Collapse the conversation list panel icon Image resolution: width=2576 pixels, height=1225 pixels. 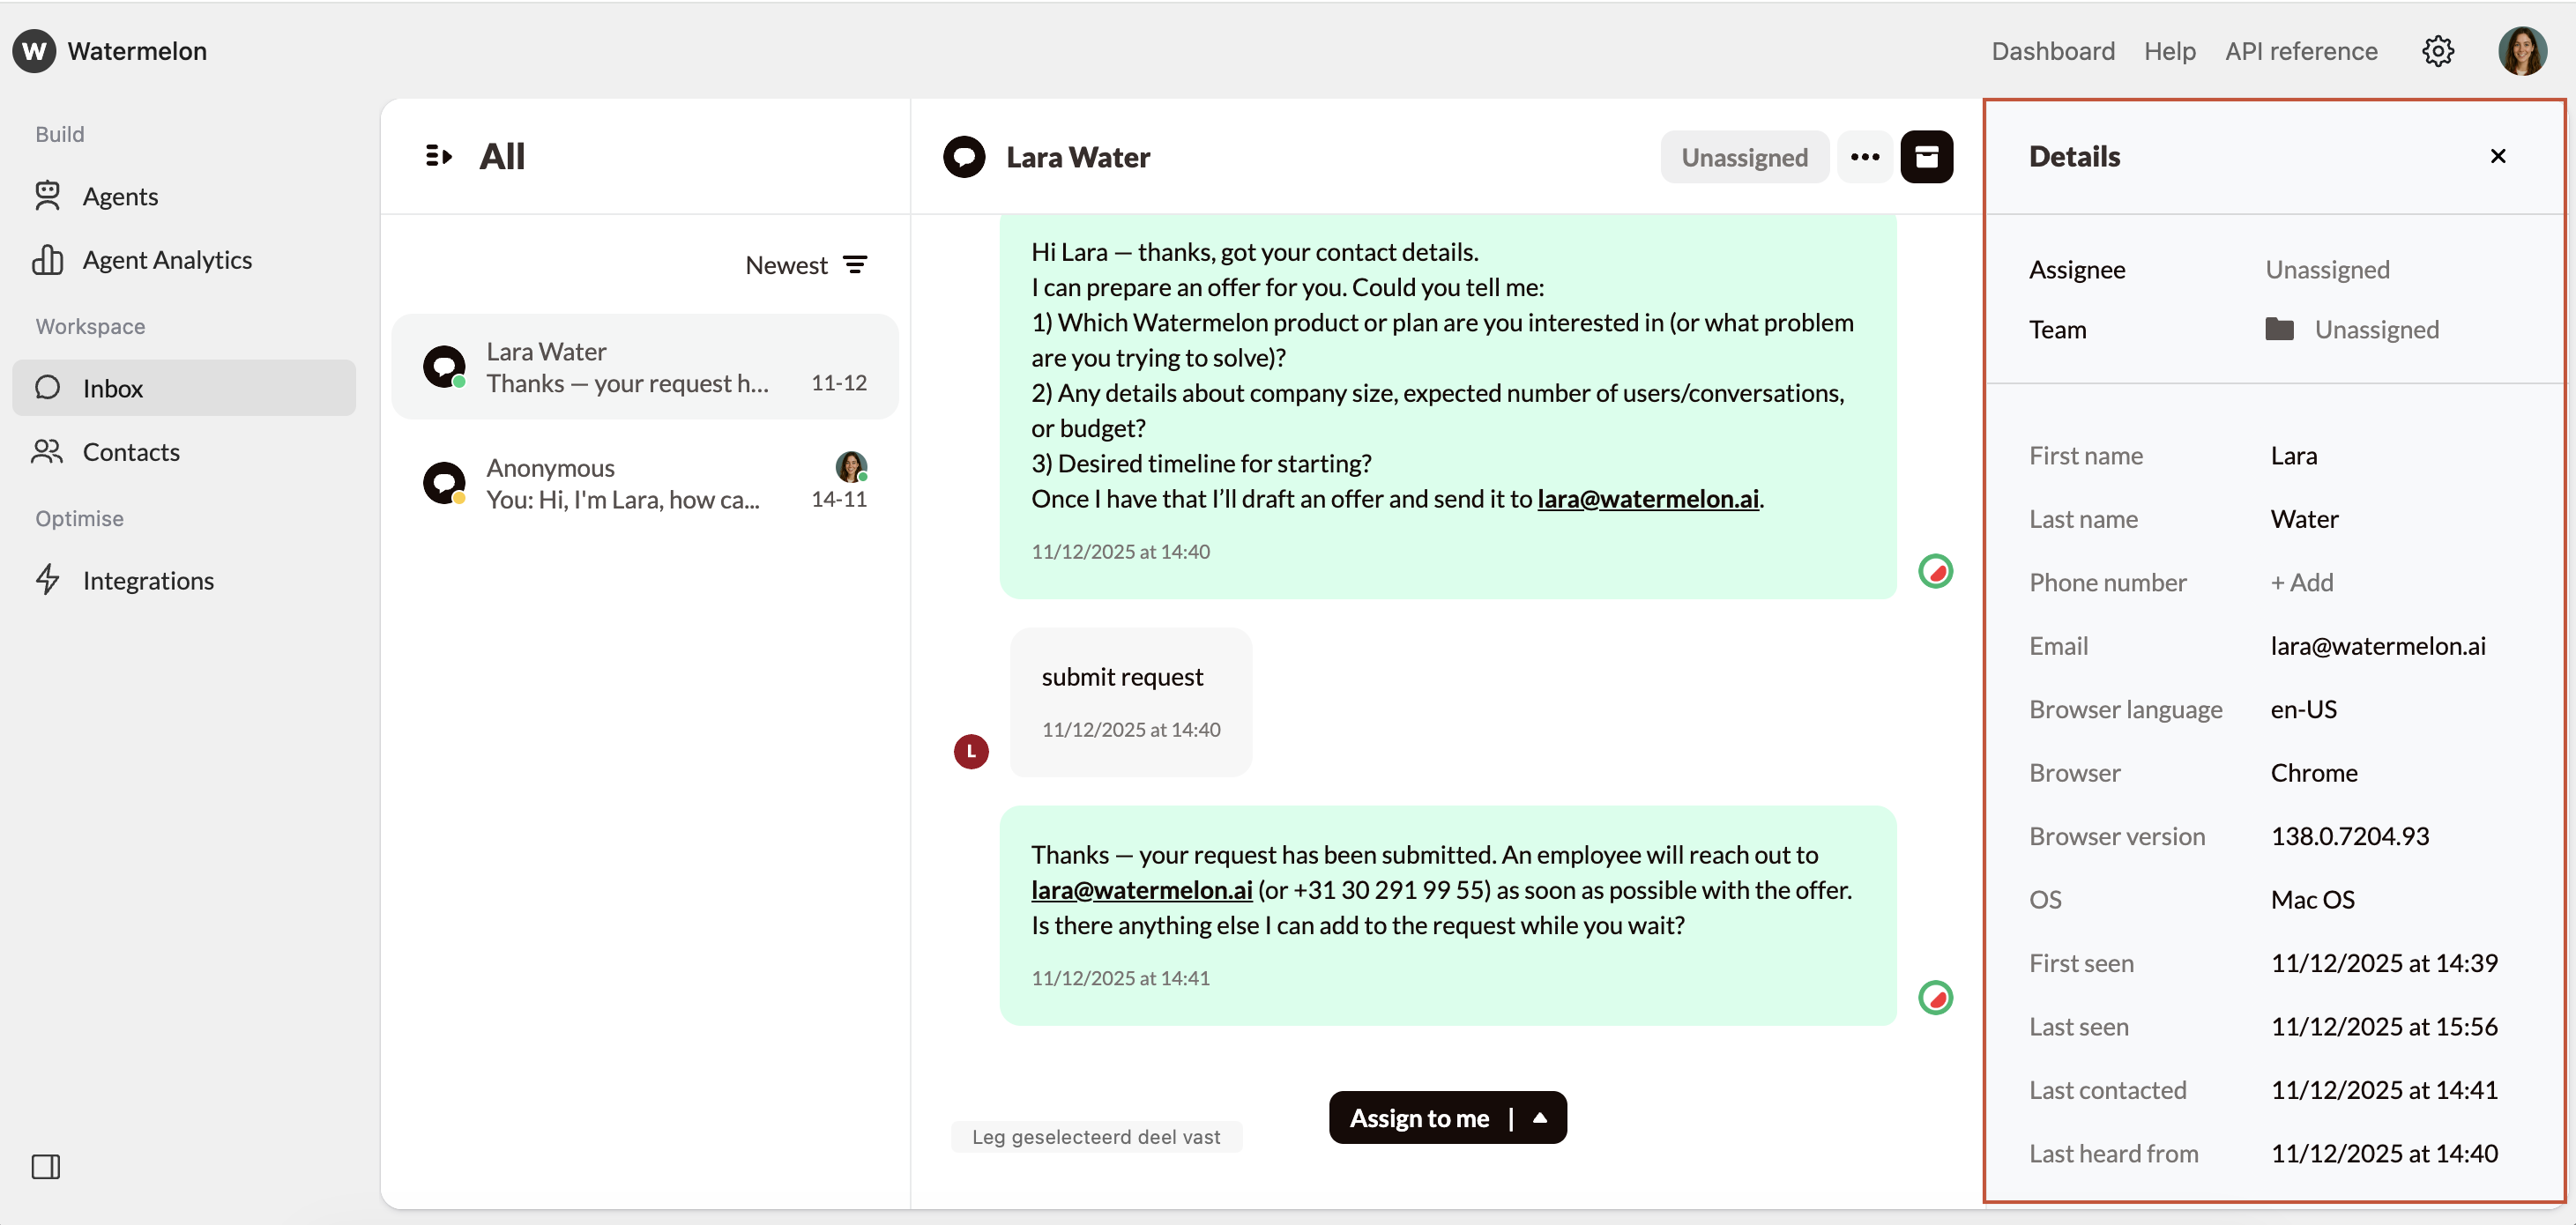[x=438, y=156]
